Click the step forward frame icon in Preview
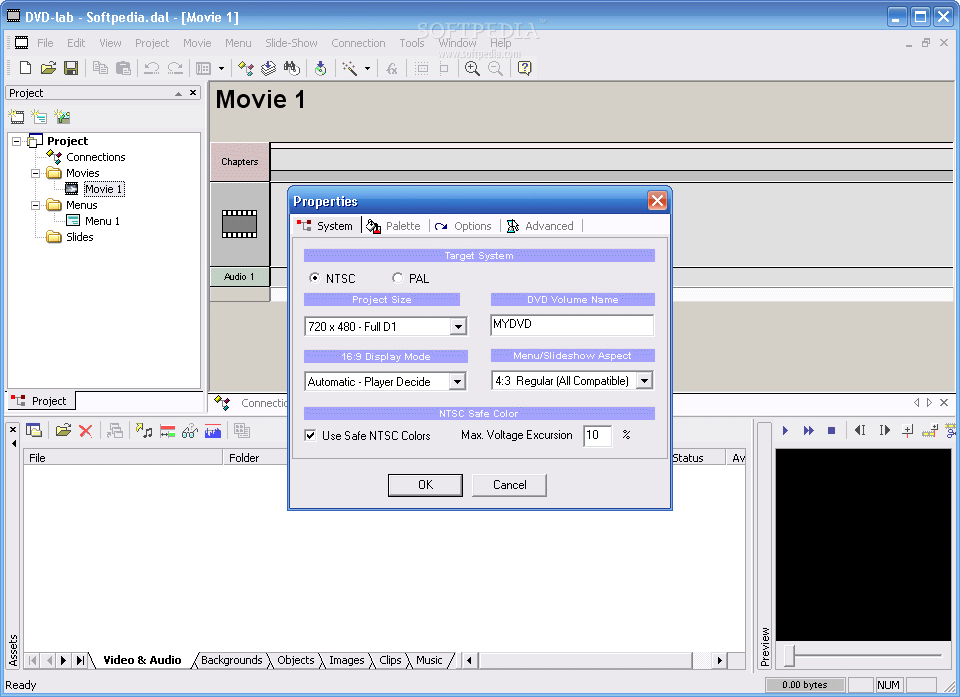960x697 pixels. (x=884, y=431)
